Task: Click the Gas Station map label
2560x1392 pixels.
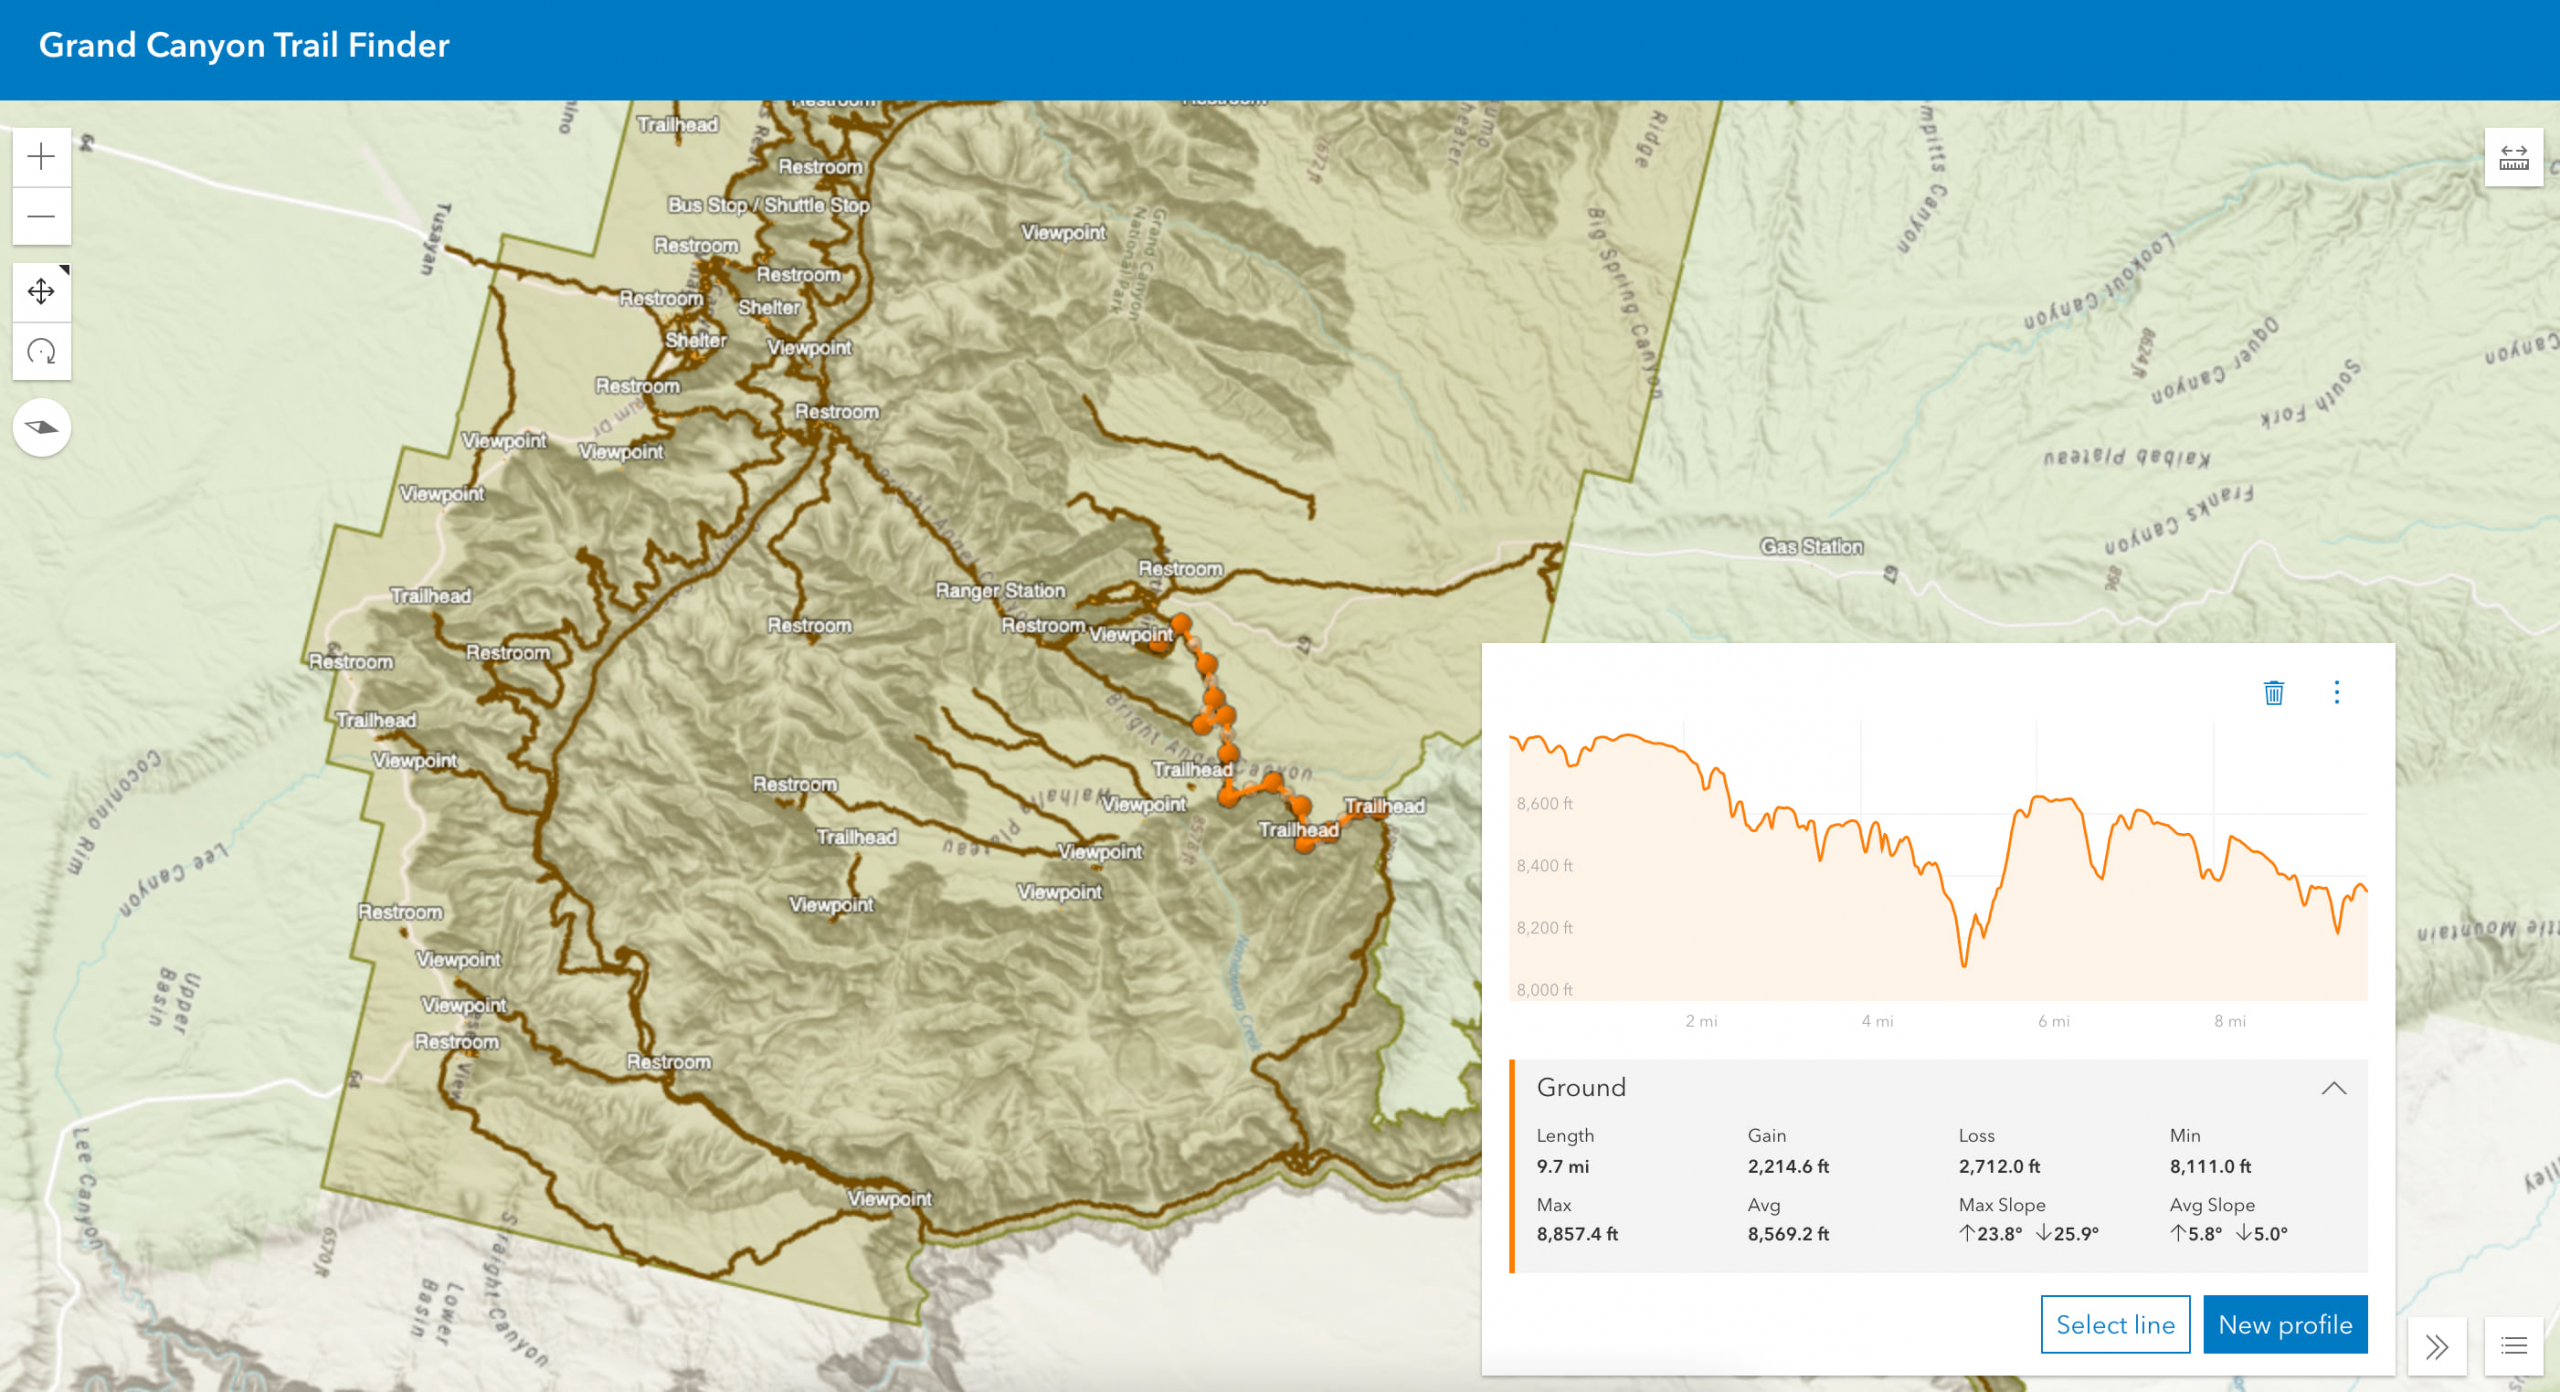Action: pyautogui.click(x=1811, y=546)
